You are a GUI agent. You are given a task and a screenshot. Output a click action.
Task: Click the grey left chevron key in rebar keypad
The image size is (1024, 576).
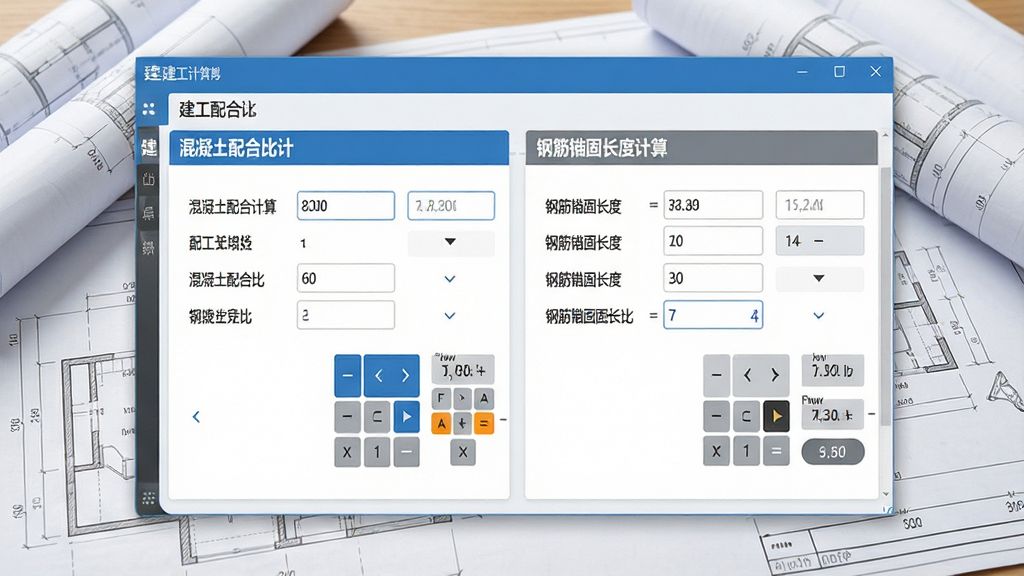coord(748,375)
